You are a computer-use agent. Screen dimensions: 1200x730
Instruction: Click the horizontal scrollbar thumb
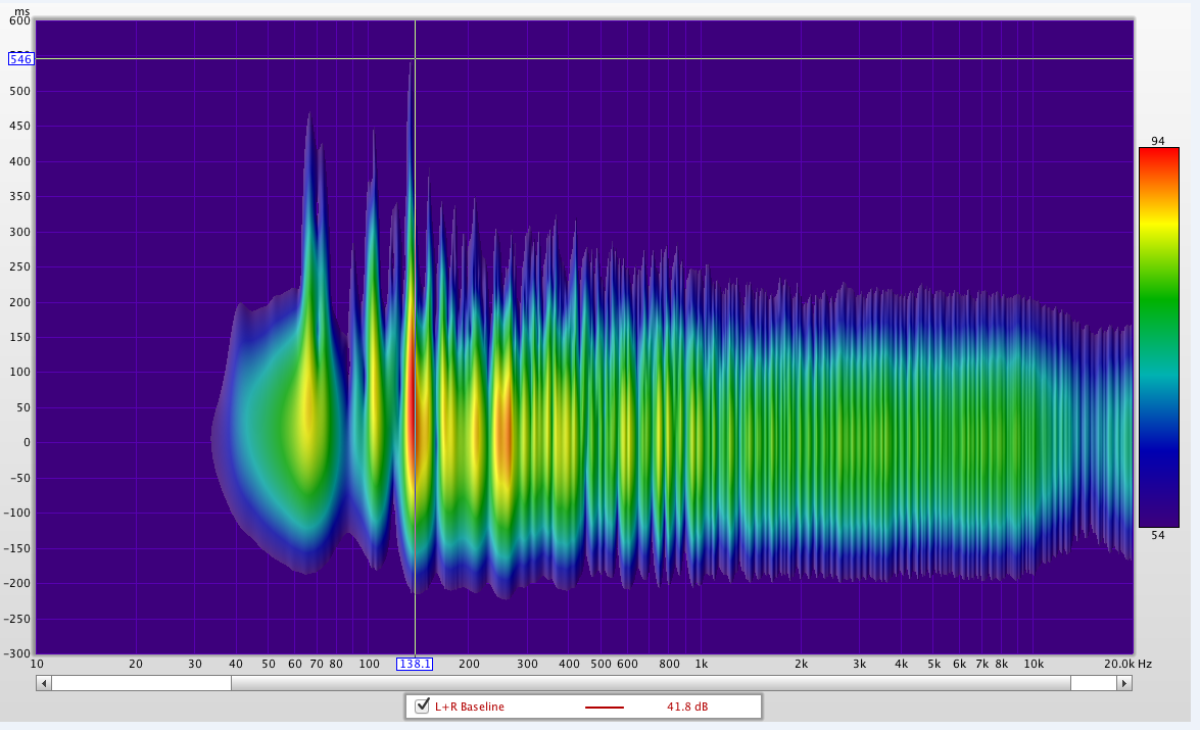pyautogui.click(x=650, y=683)
